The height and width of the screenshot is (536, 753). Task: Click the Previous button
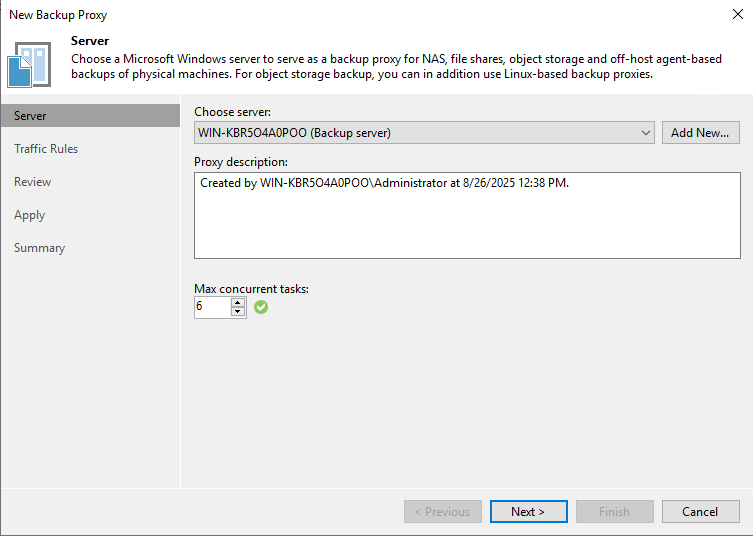(442, 512)
